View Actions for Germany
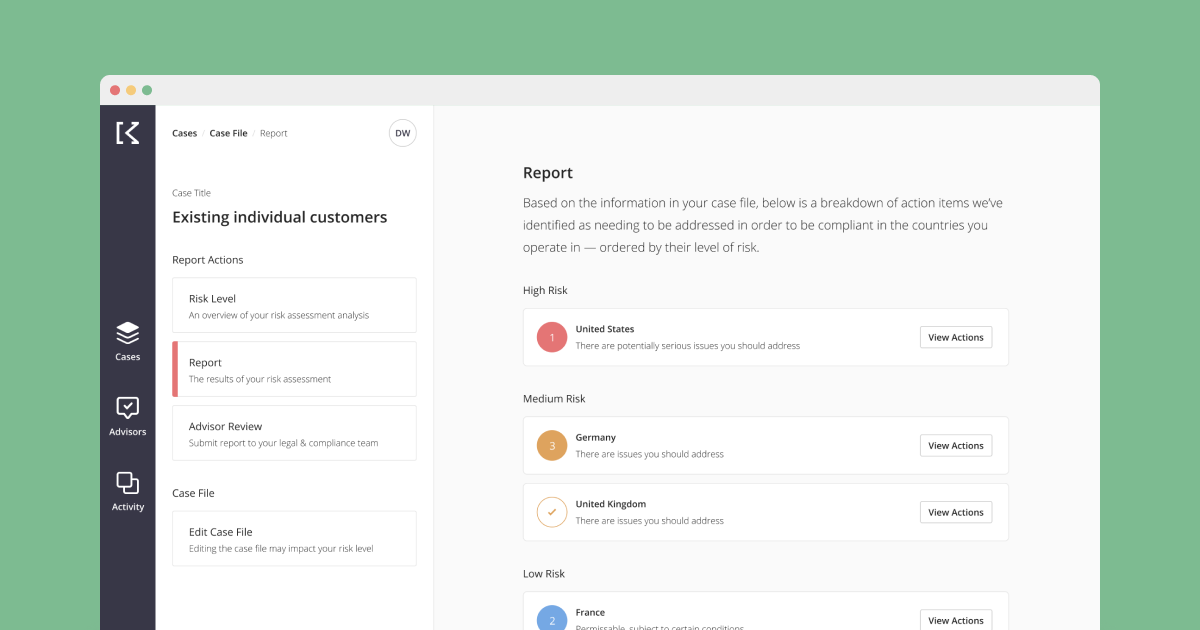 coord(955,445)
